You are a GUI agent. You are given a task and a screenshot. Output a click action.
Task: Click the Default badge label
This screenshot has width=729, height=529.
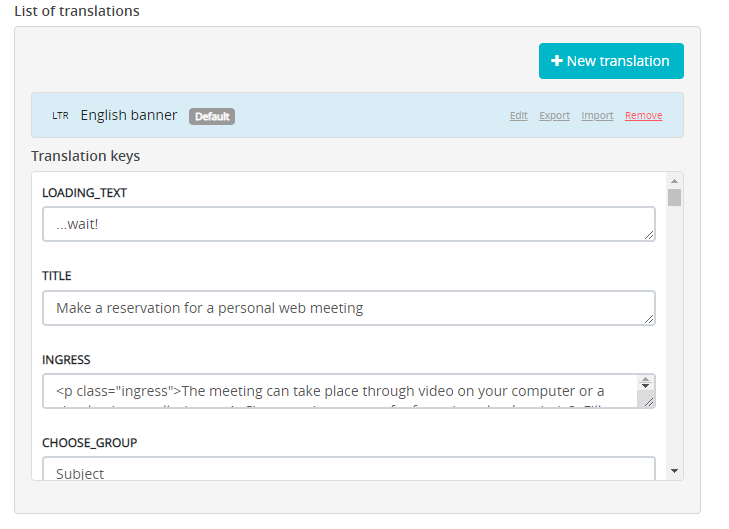pyautogui.click(x=212, y=117)
